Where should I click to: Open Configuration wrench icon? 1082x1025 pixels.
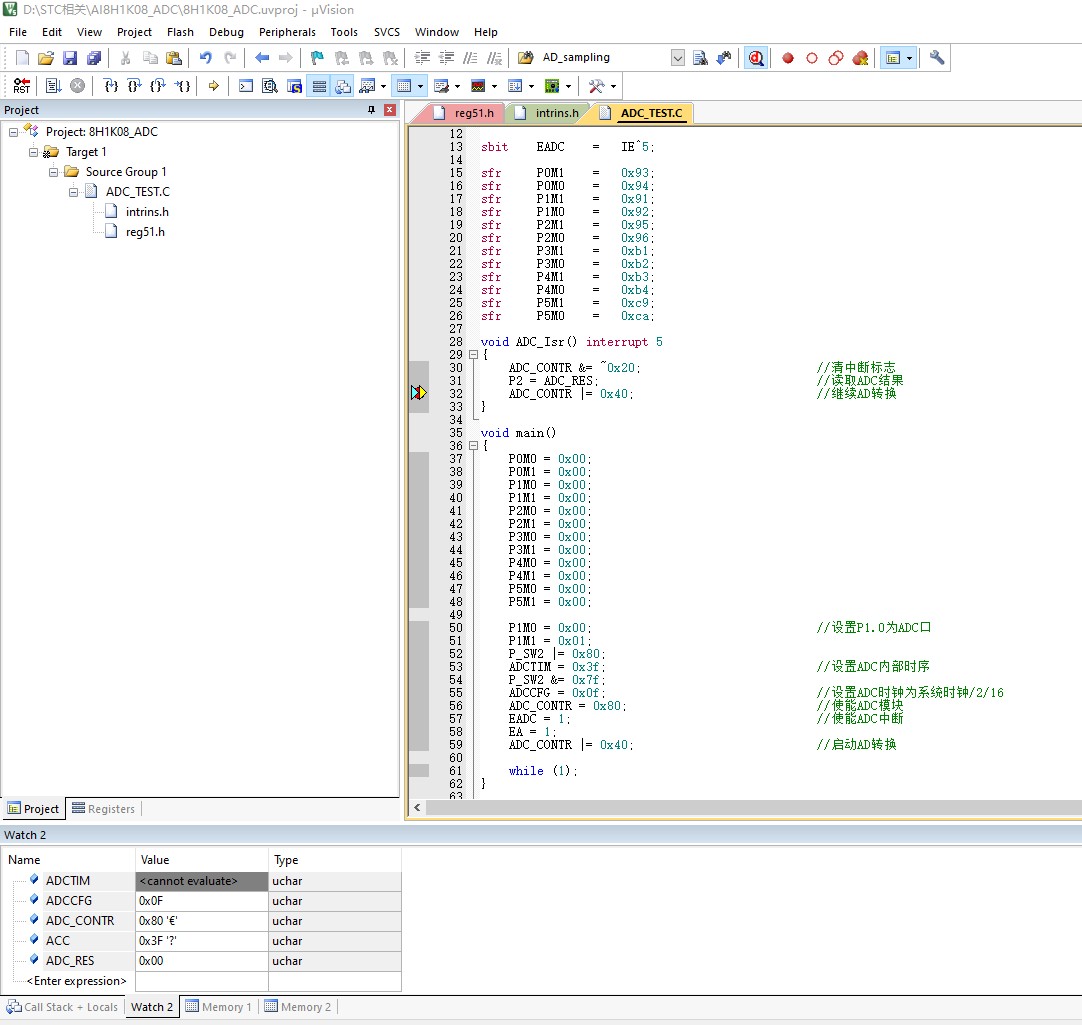pos(936,58)
